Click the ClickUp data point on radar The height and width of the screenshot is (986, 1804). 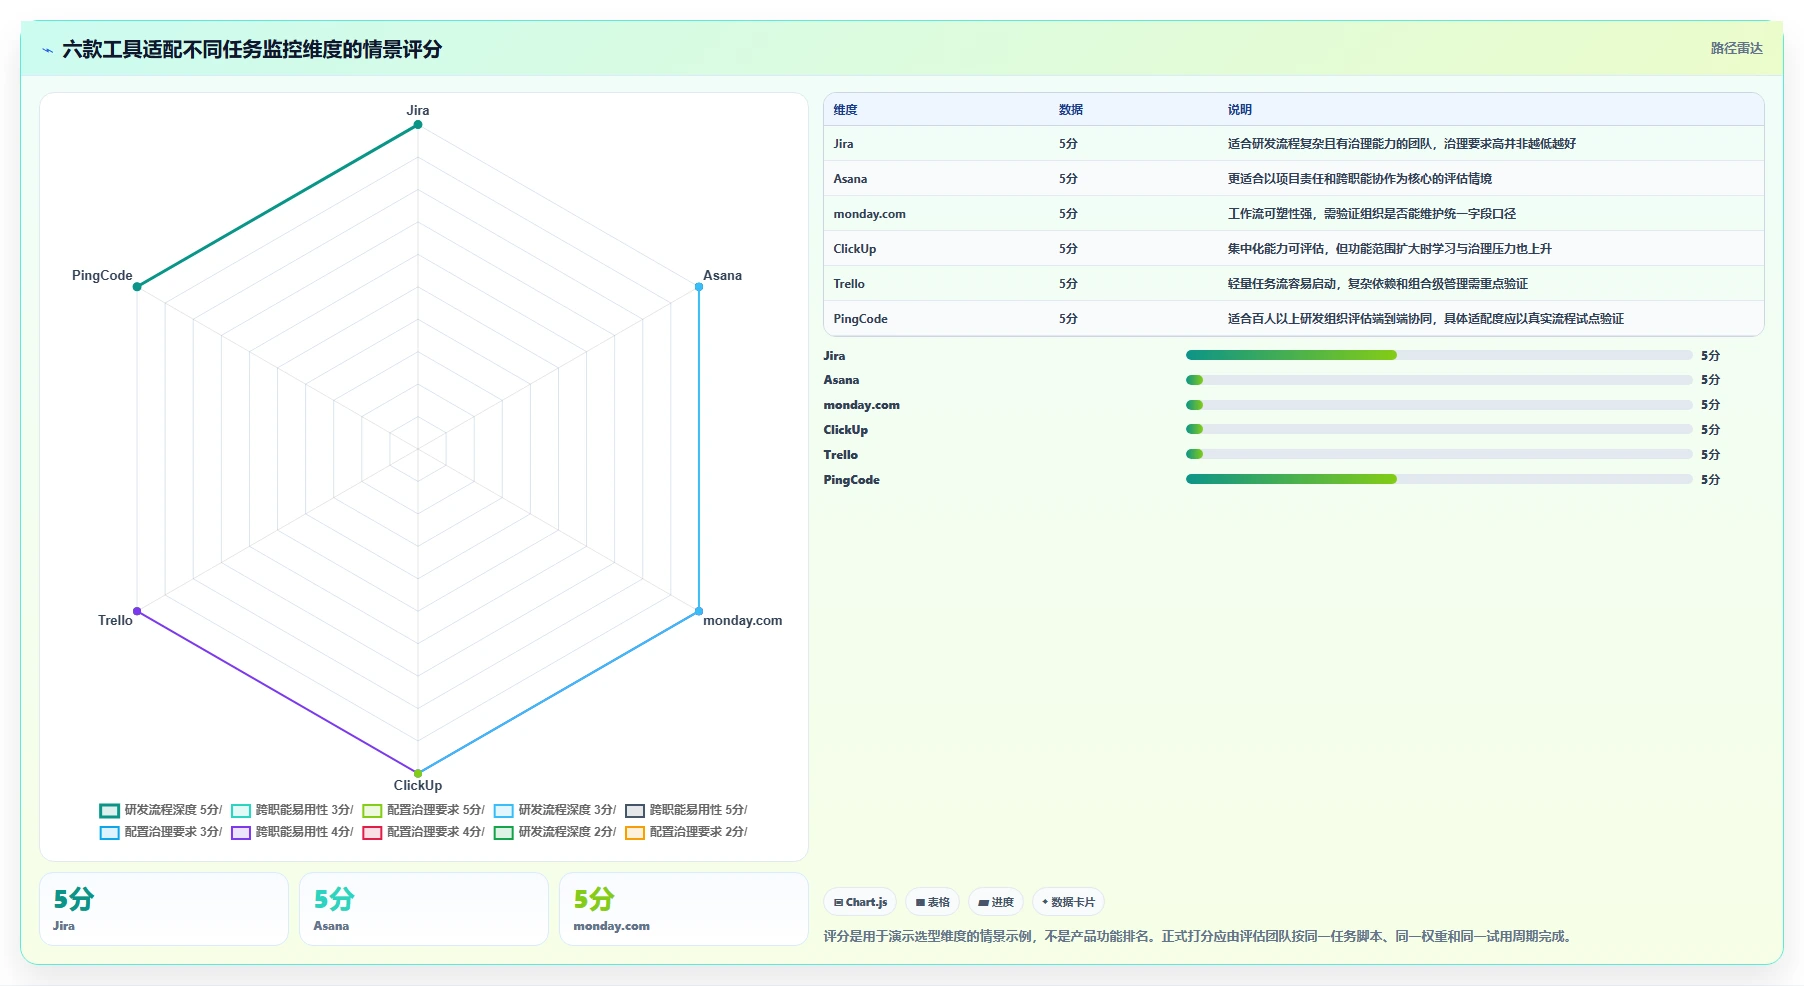(x=418, y=773)
